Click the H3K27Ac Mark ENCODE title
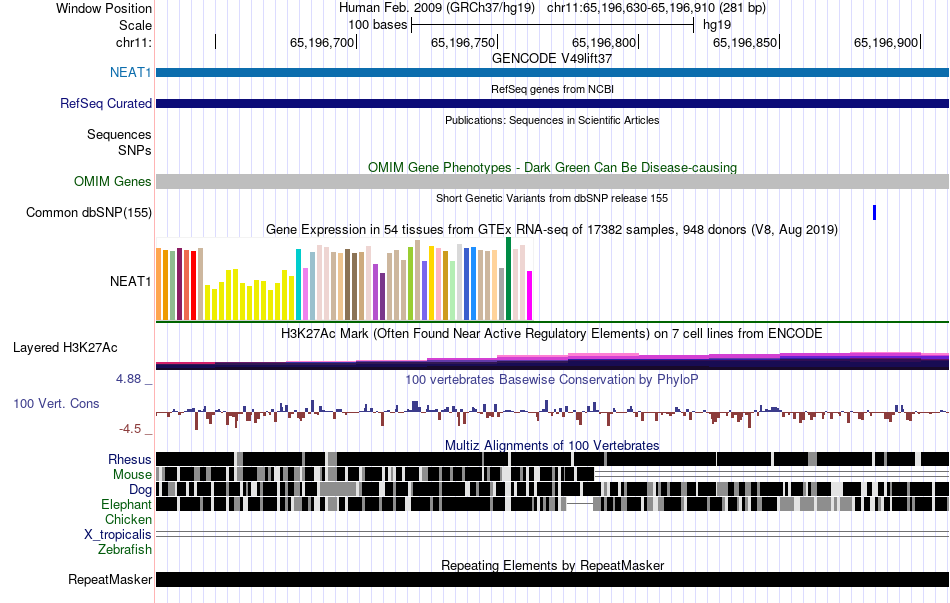 tap(552, 333)
